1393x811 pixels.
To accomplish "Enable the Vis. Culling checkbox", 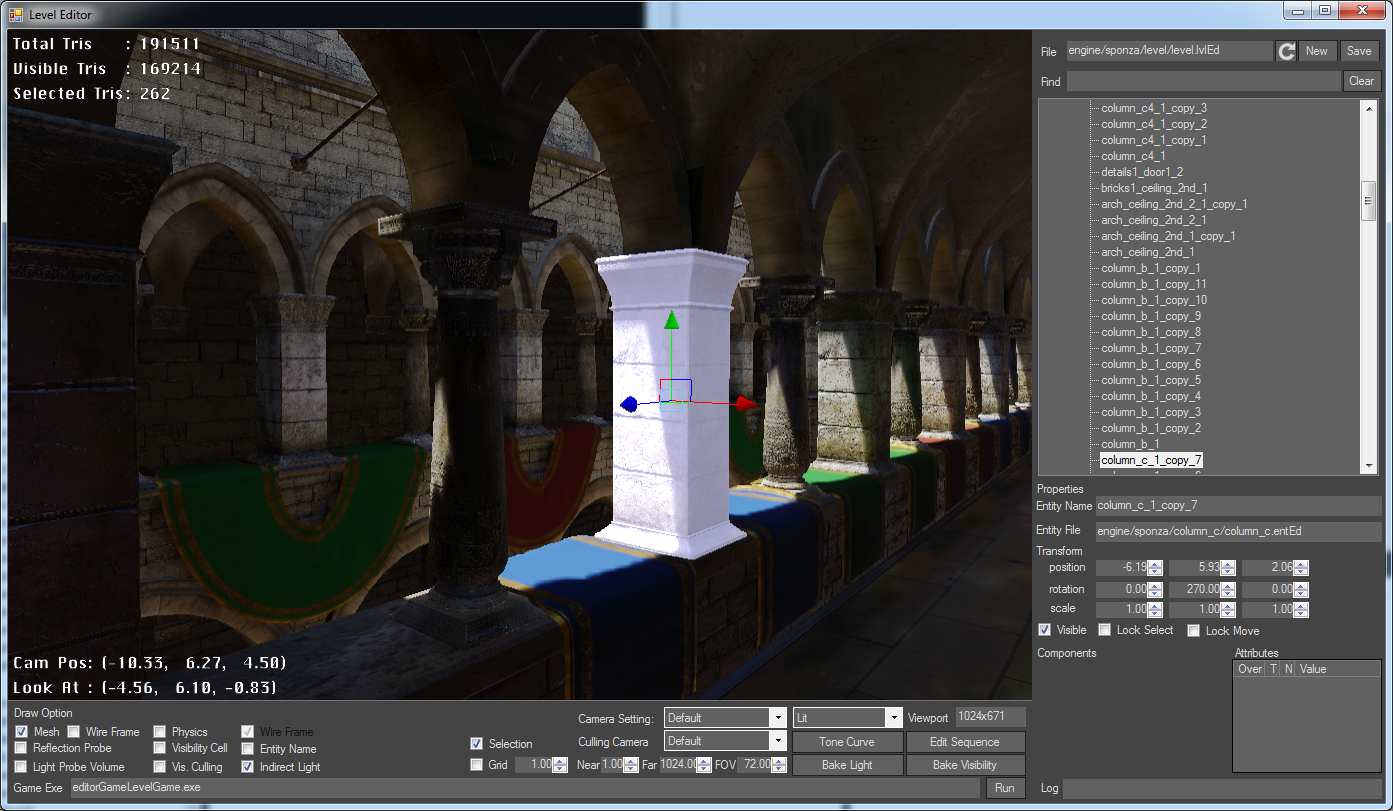I will [x=160, y=767].
